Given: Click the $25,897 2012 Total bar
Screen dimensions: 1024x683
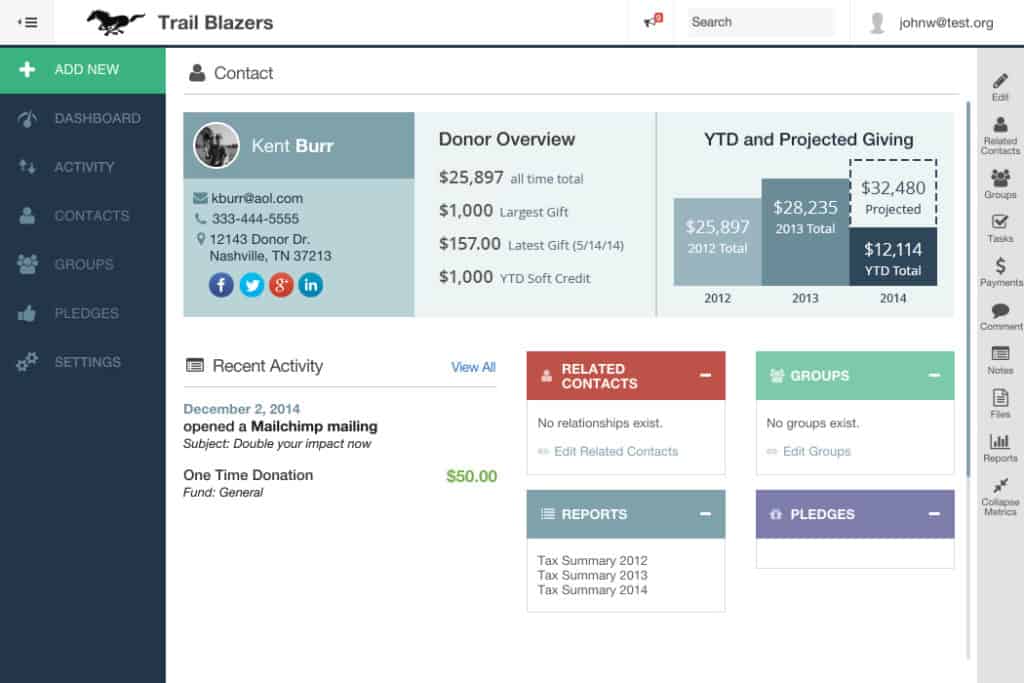Looking at the screenshot, I should coord(717,242).
